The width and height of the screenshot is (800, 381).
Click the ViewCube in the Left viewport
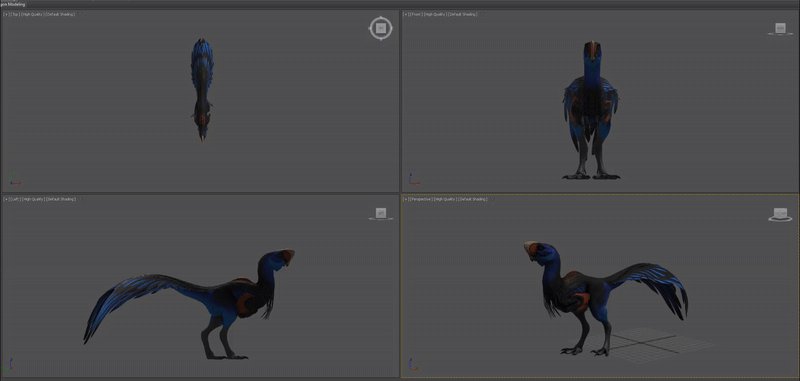(381, 214)
